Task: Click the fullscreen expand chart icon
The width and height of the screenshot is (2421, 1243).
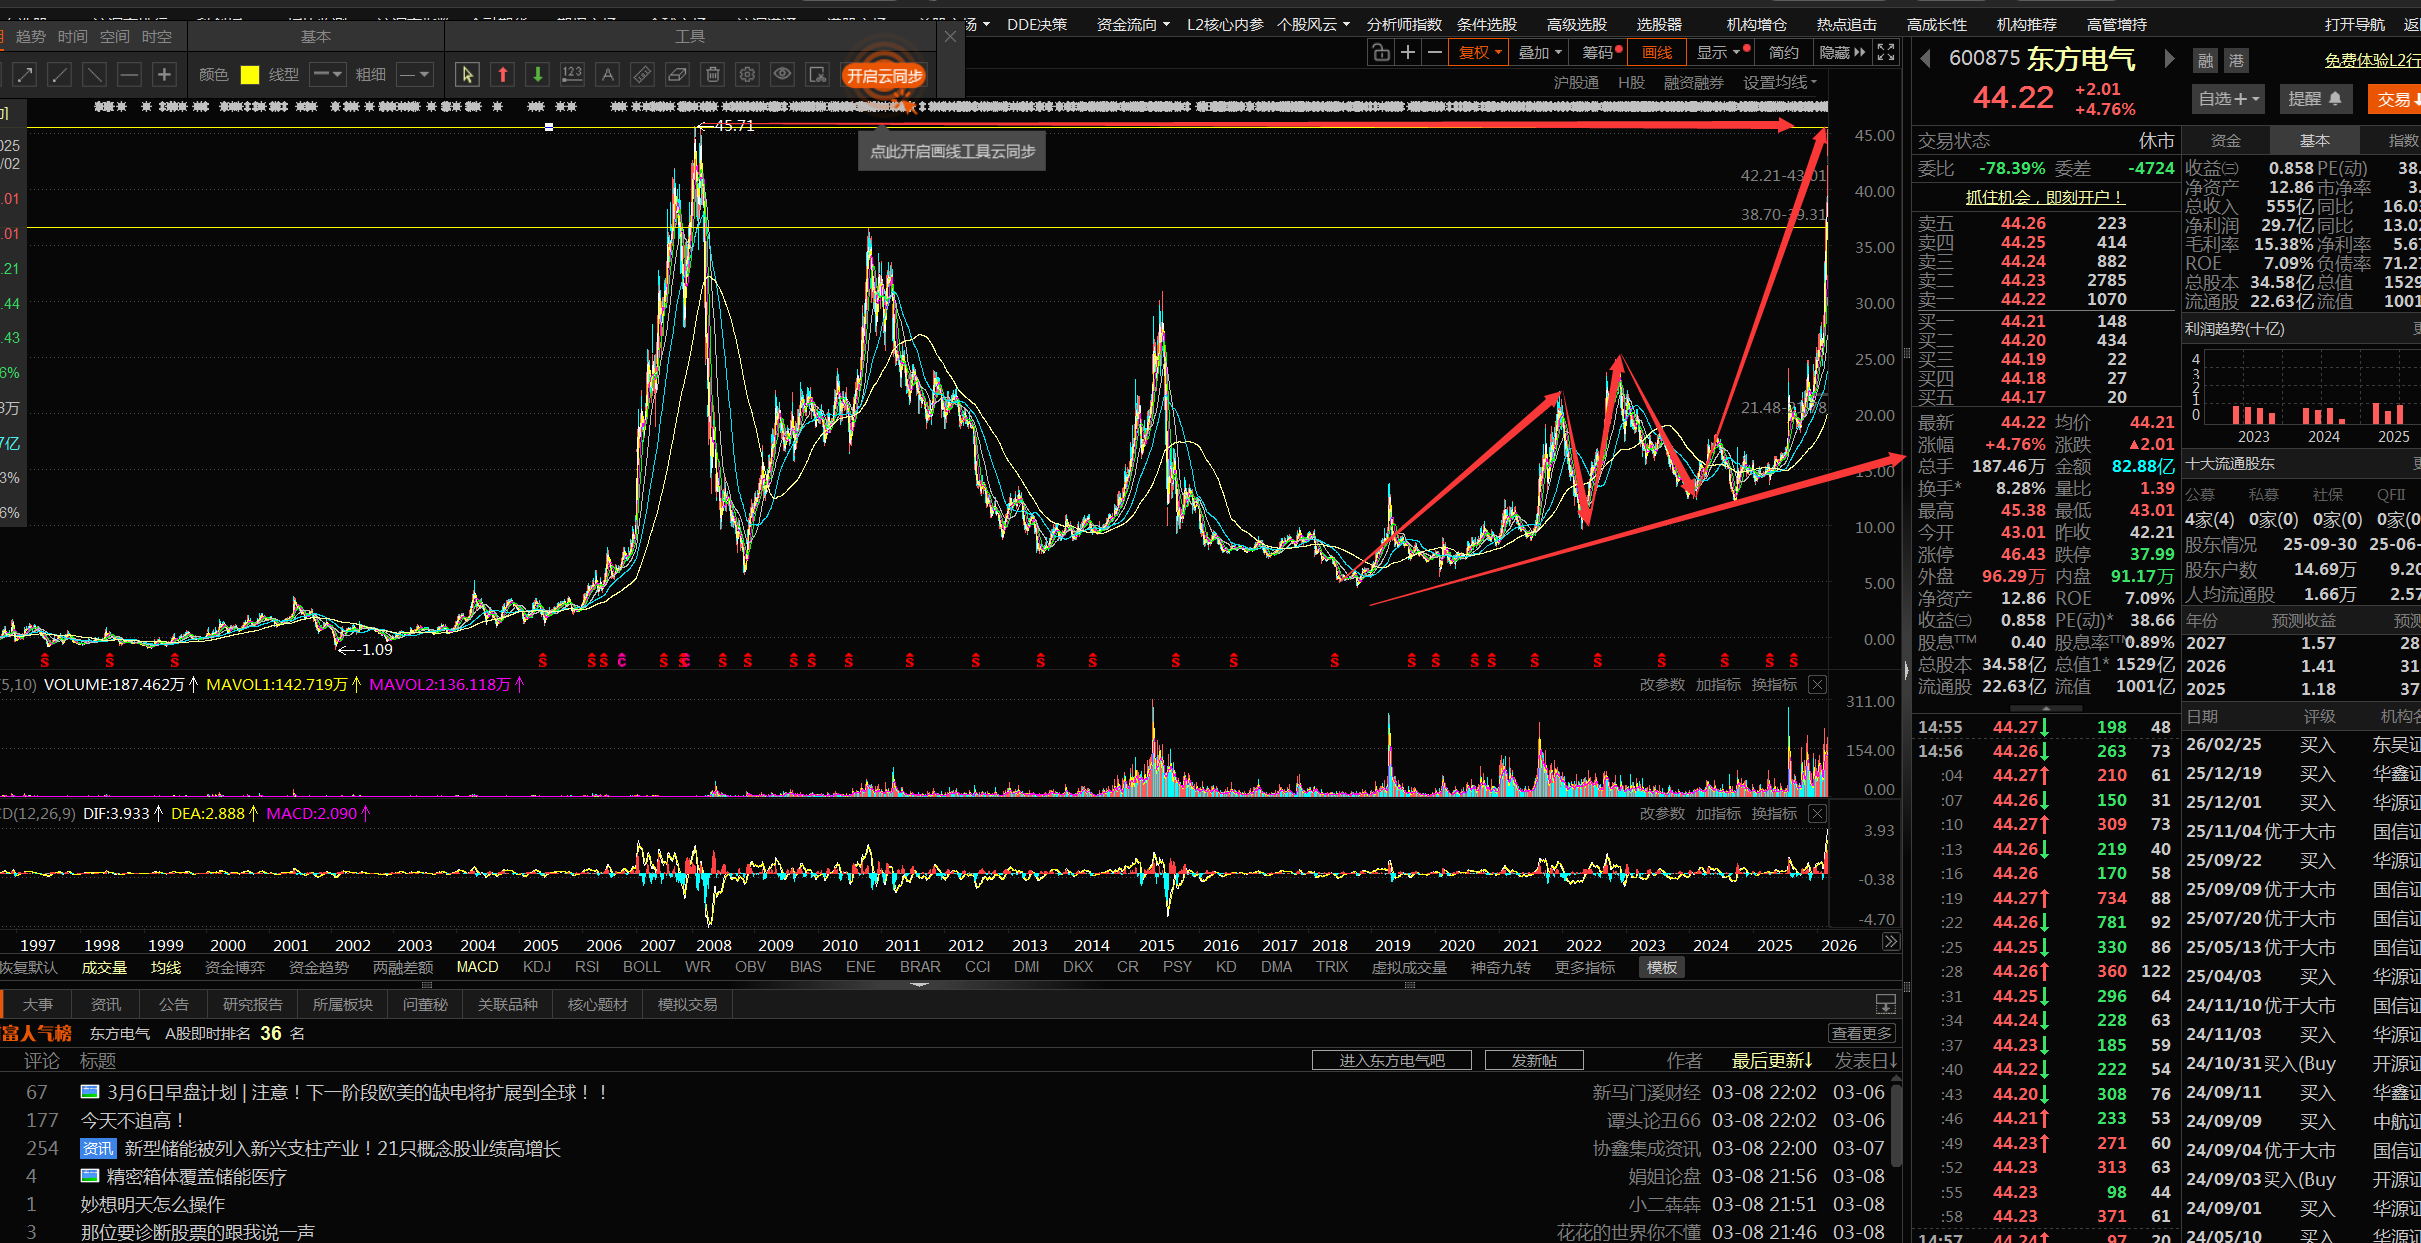Action: pos(1886,52)
